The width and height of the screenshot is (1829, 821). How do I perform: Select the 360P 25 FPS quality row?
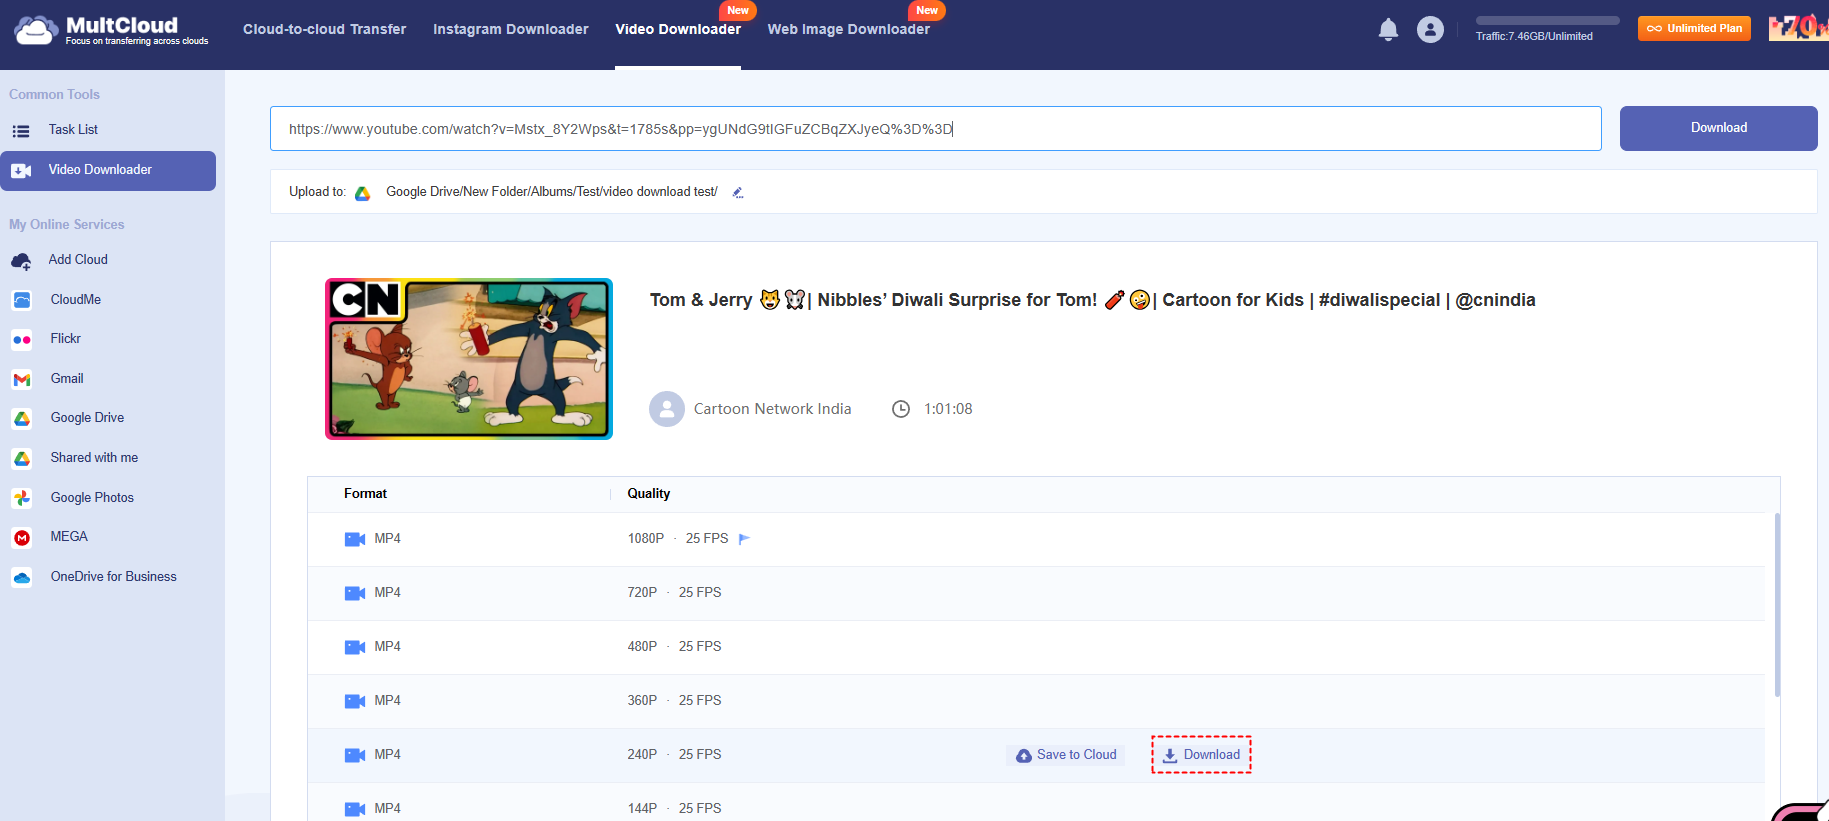1036,701
